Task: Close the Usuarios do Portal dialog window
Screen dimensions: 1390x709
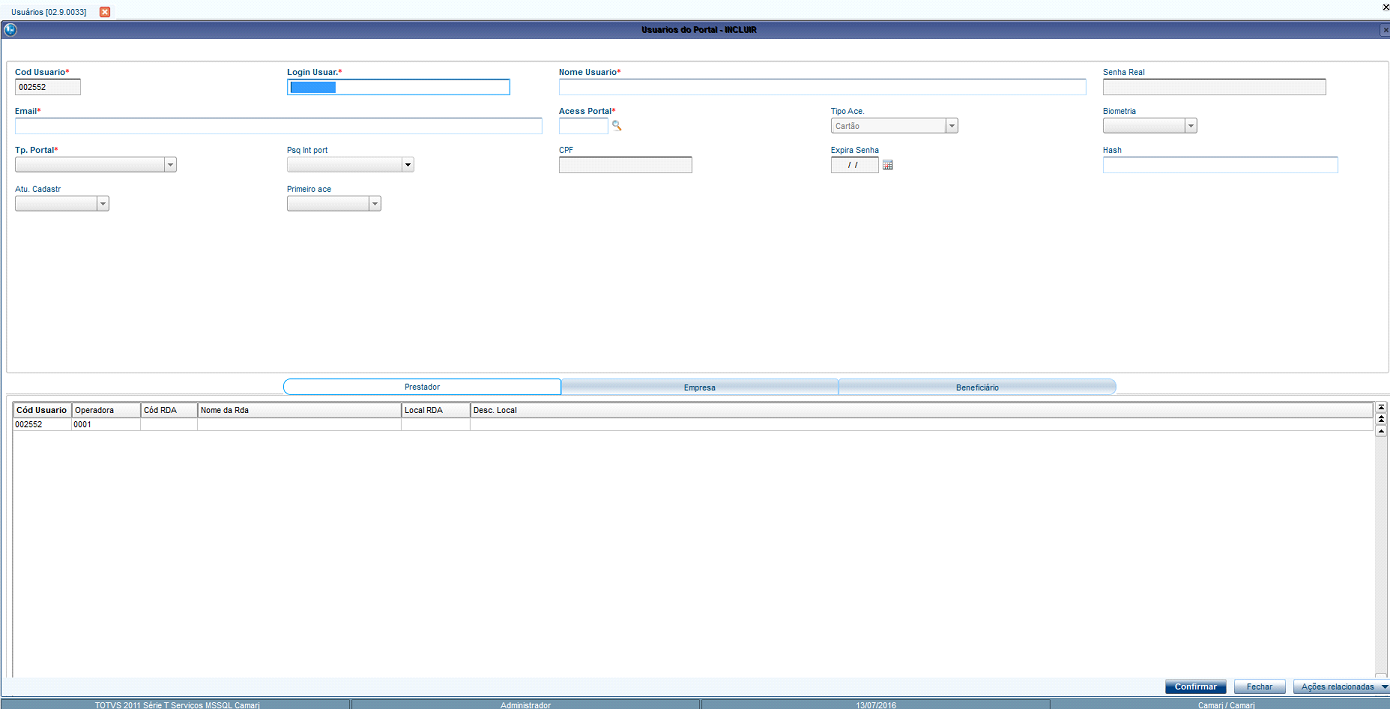Action: click(1384, 30)
